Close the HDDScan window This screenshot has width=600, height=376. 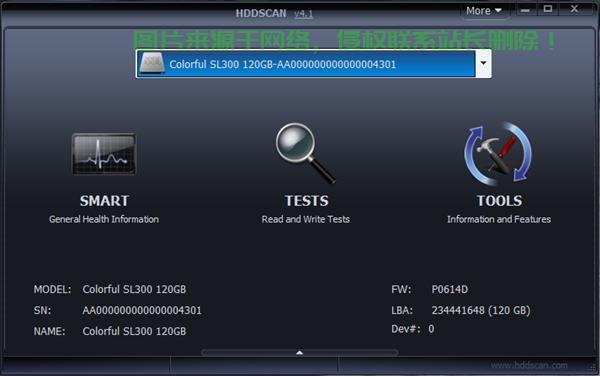point(574,9)
